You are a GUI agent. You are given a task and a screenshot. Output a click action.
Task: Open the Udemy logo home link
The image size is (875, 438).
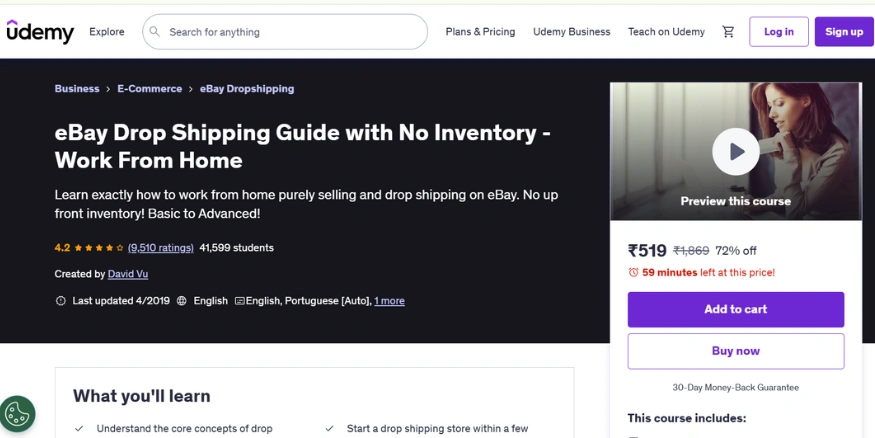point(40,32)
